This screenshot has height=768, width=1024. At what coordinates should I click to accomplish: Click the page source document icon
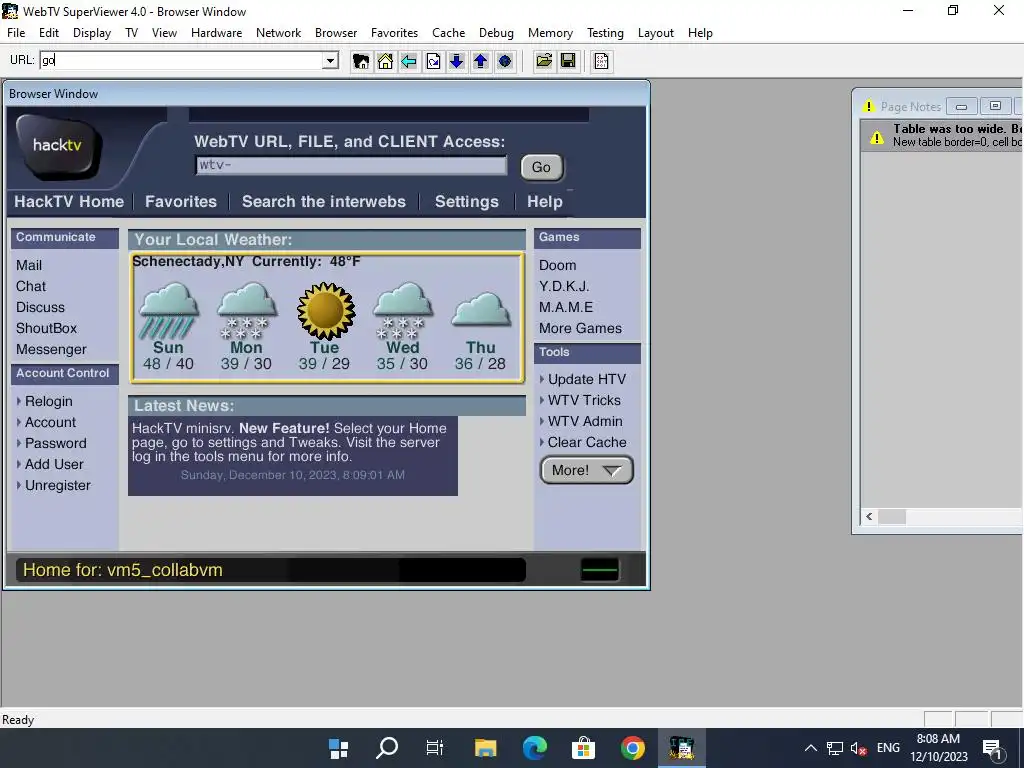click(601, 61)
